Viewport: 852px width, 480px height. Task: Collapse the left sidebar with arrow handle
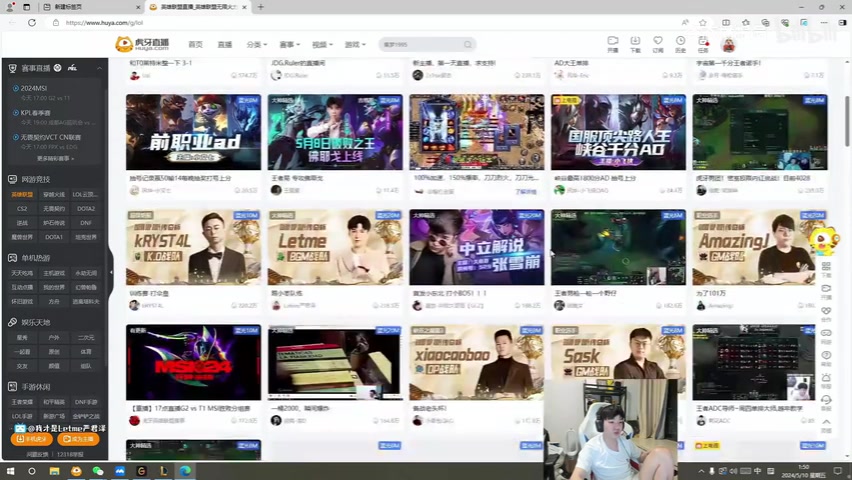111,272
